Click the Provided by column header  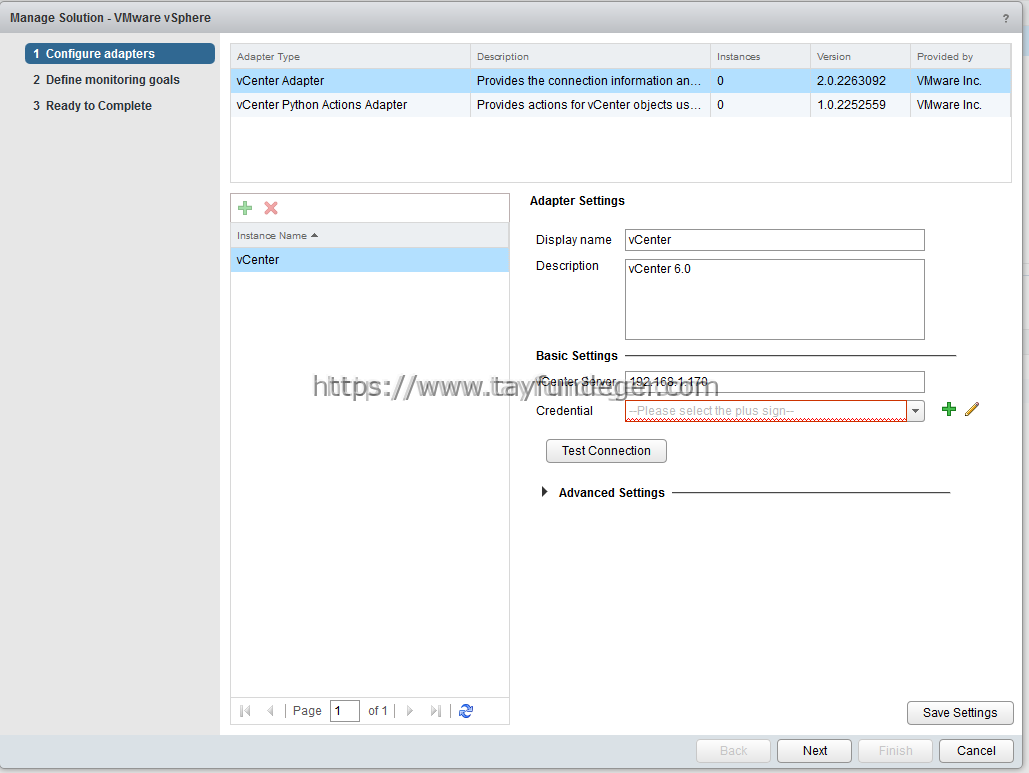pyautogui.click(x=960, y=56)
